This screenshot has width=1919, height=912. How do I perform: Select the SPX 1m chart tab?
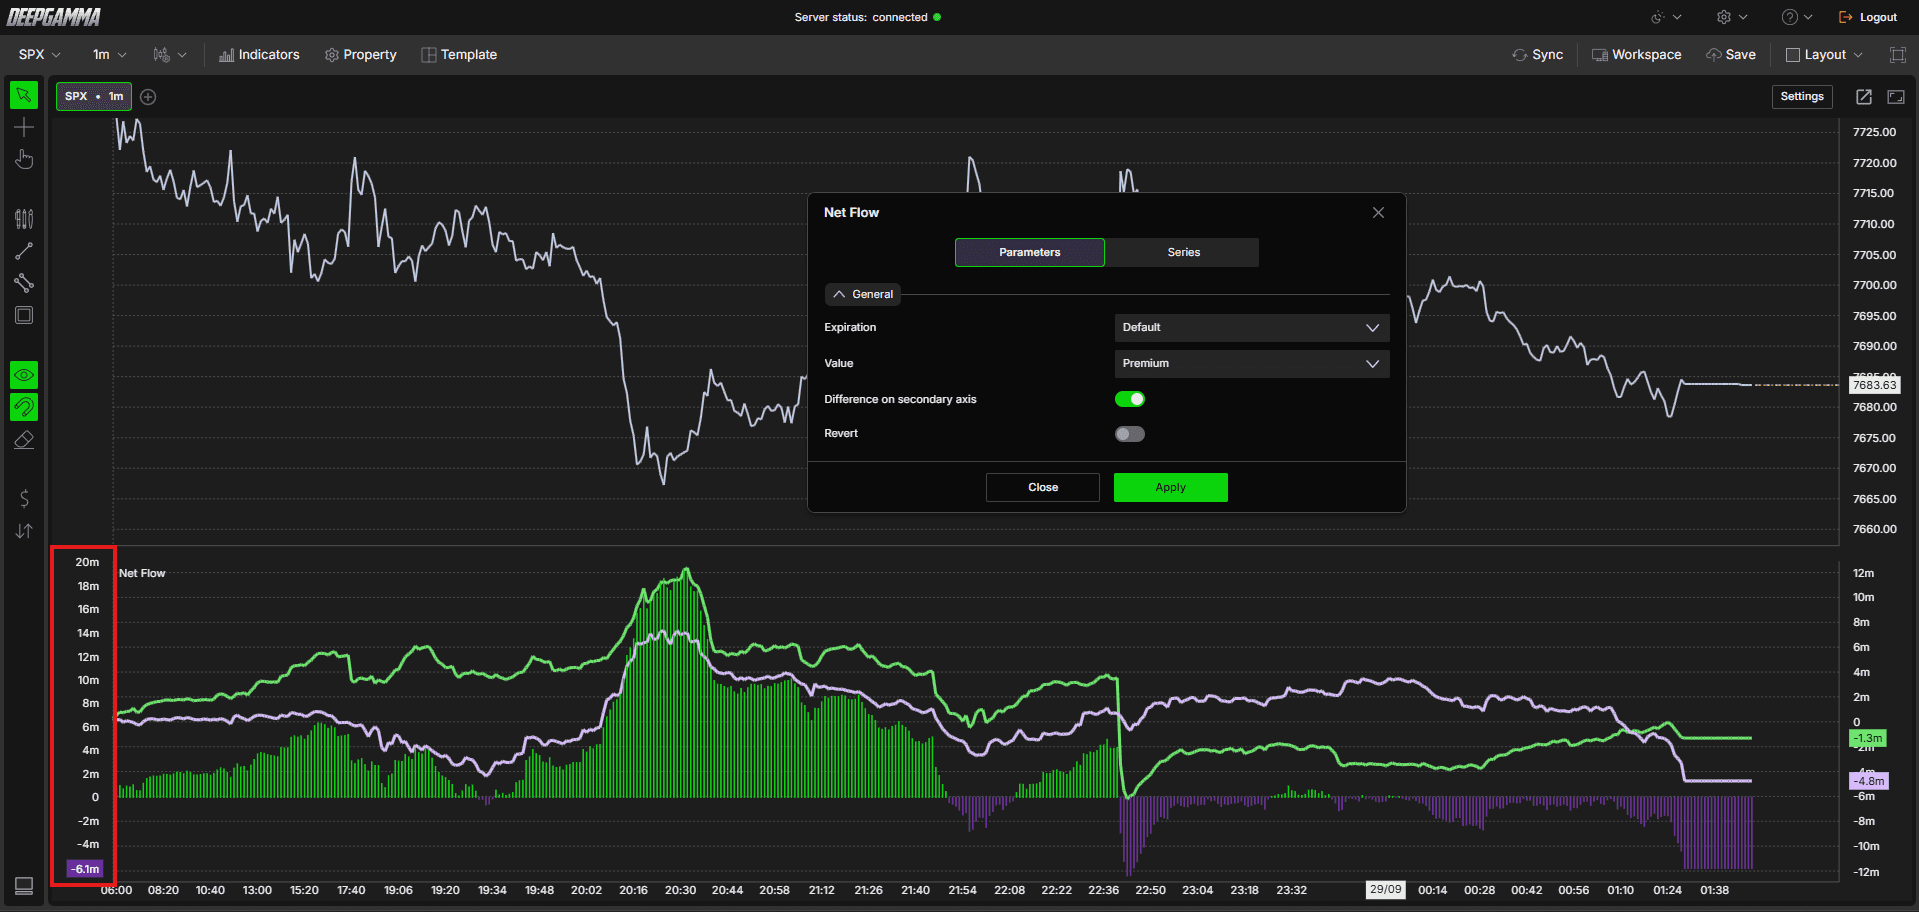[94, 97]
